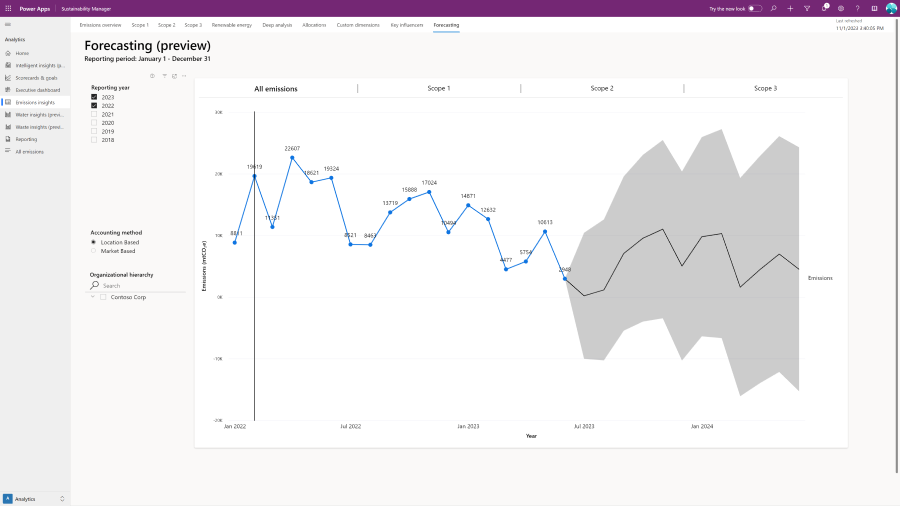Screen dimensions: 900x506
Task: Open the search magnifier in top bar
Action: (x=773, y=8)
